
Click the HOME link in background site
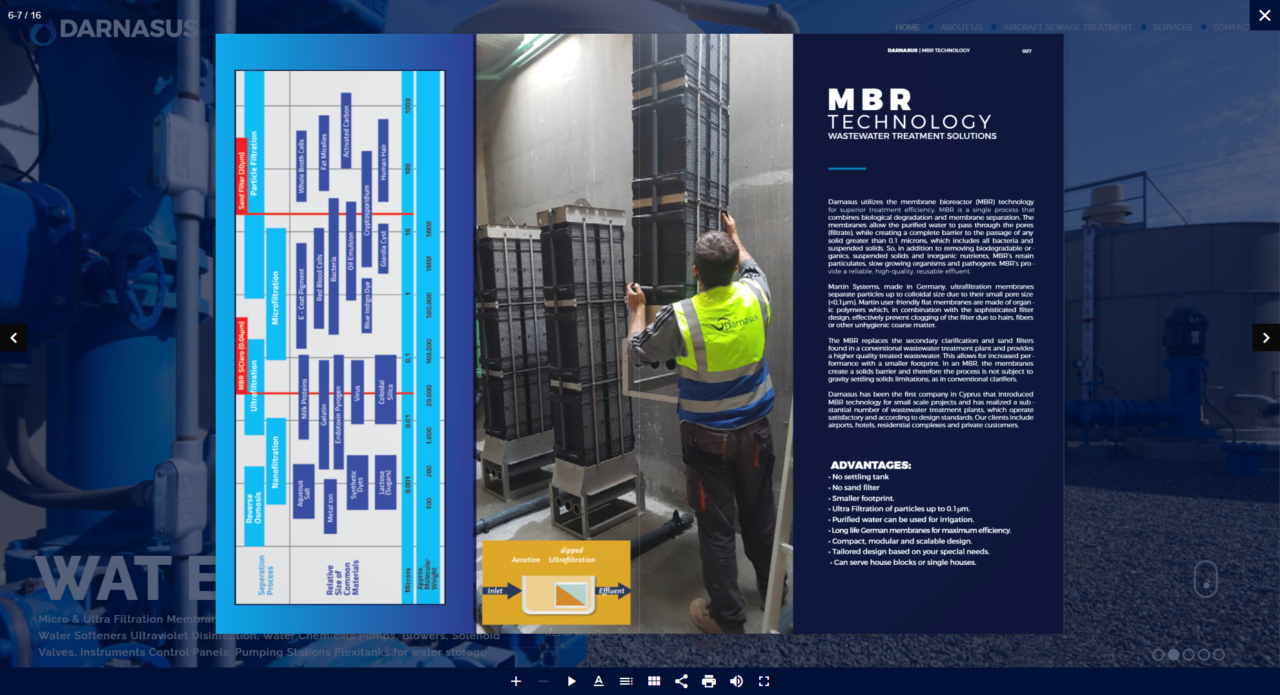tap(907, 27)
